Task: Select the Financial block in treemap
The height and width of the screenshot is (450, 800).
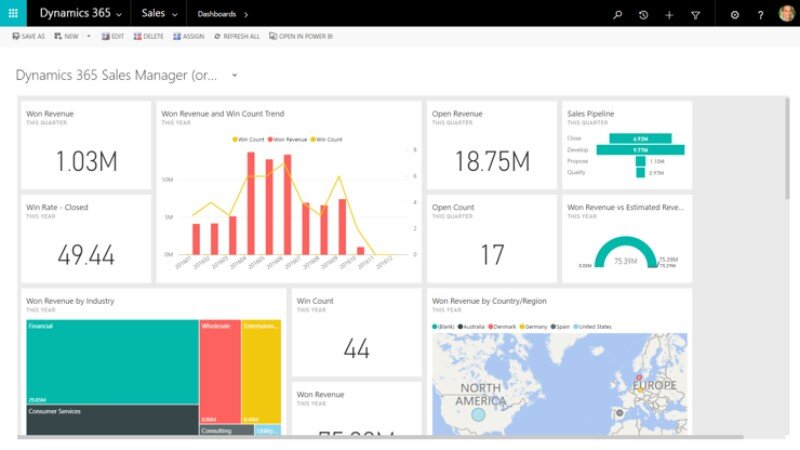Action: pyautogui.click(x=110, y=362)
